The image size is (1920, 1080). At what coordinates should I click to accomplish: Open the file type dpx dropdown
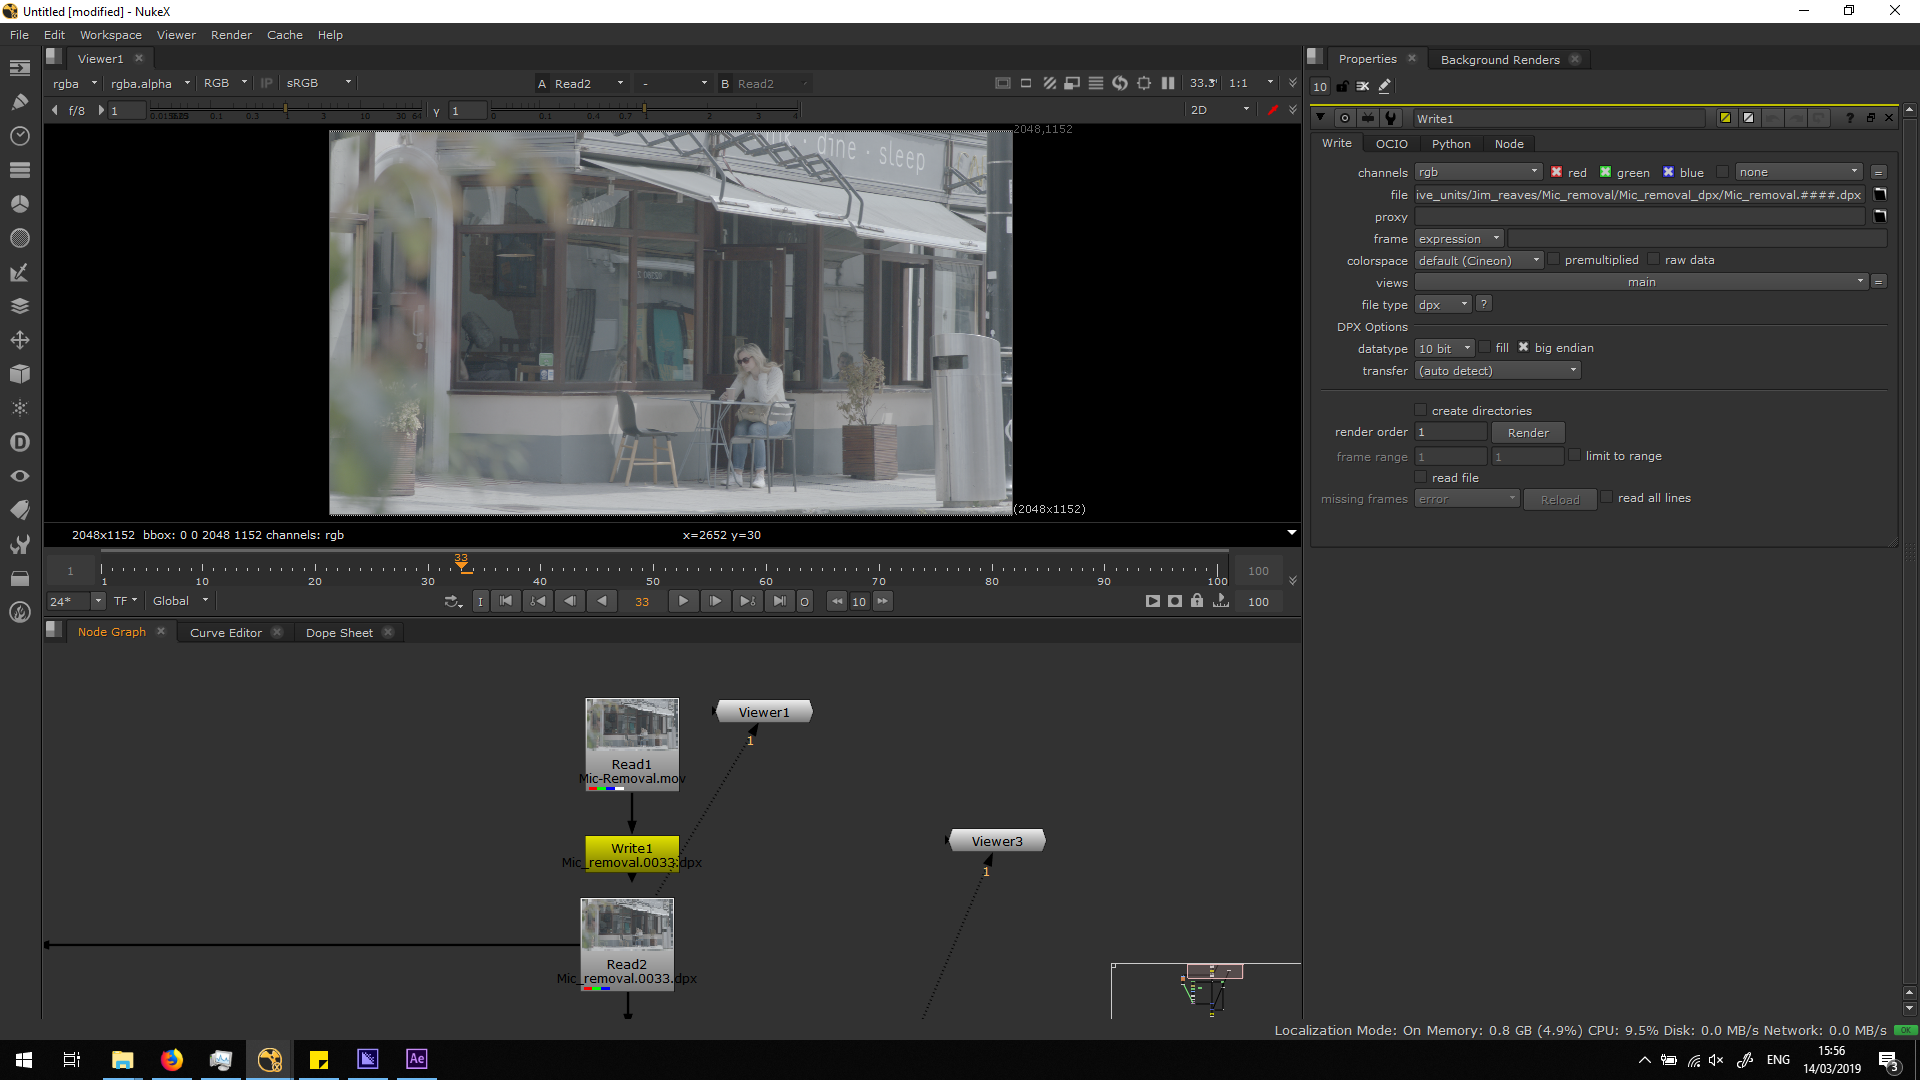[x=1442, y=305]
